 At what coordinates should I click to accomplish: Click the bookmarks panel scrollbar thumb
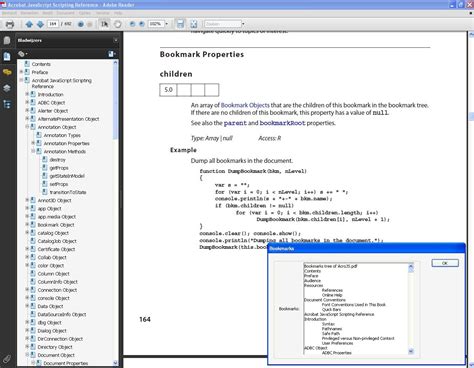[x=115, y=102]
